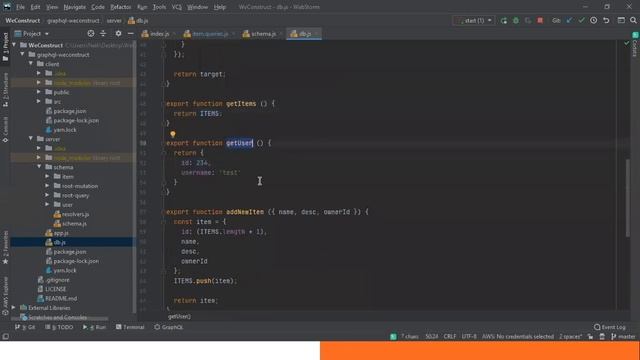
Task: Open the Navigate menu
Action: (75, 7)
